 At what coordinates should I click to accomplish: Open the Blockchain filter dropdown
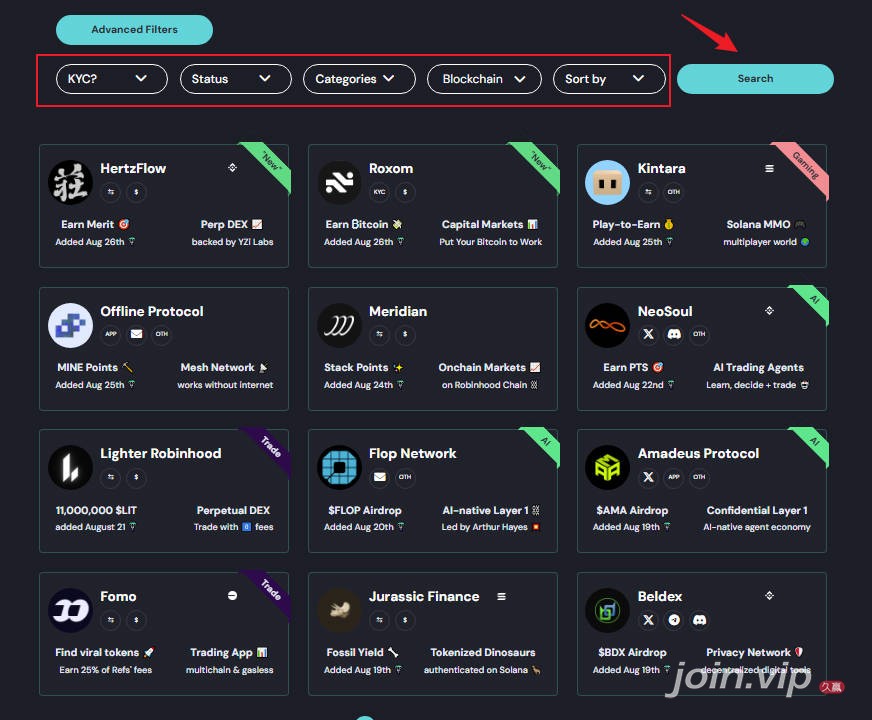coord(484,79)
